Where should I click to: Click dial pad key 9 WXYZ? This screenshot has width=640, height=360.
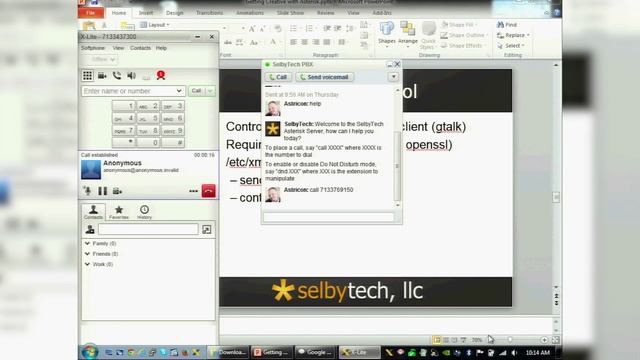click(x=173, y=131)
